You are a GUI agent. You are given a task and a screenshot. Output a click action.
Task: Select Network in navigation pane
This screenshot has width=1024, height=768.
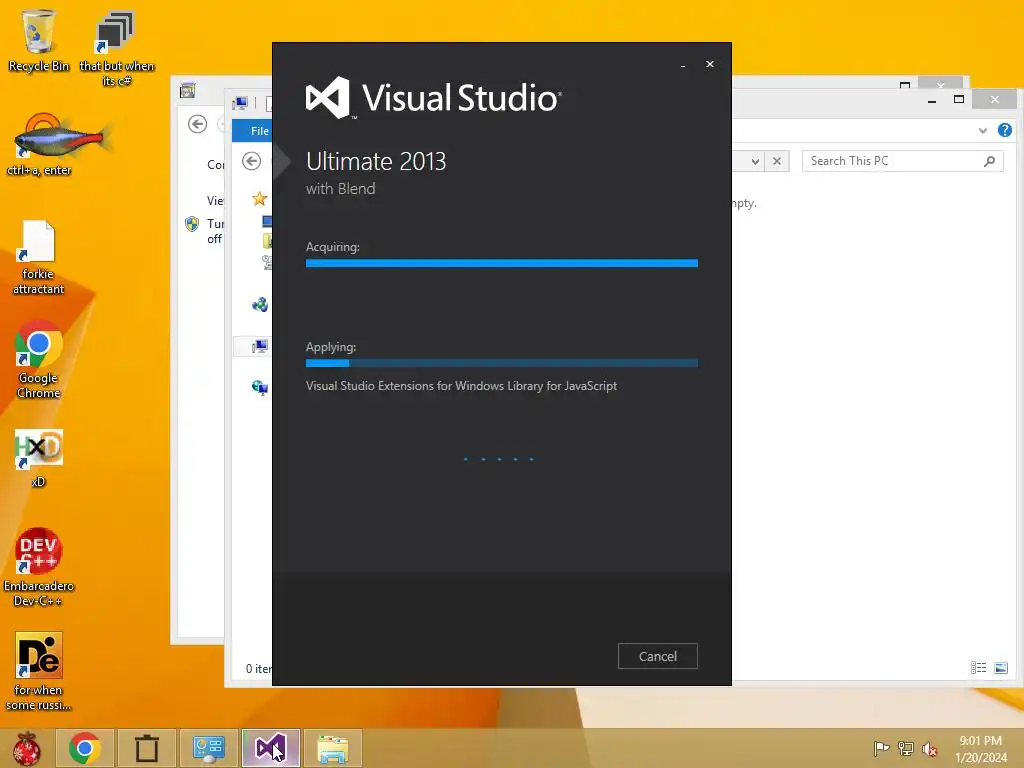260,387
